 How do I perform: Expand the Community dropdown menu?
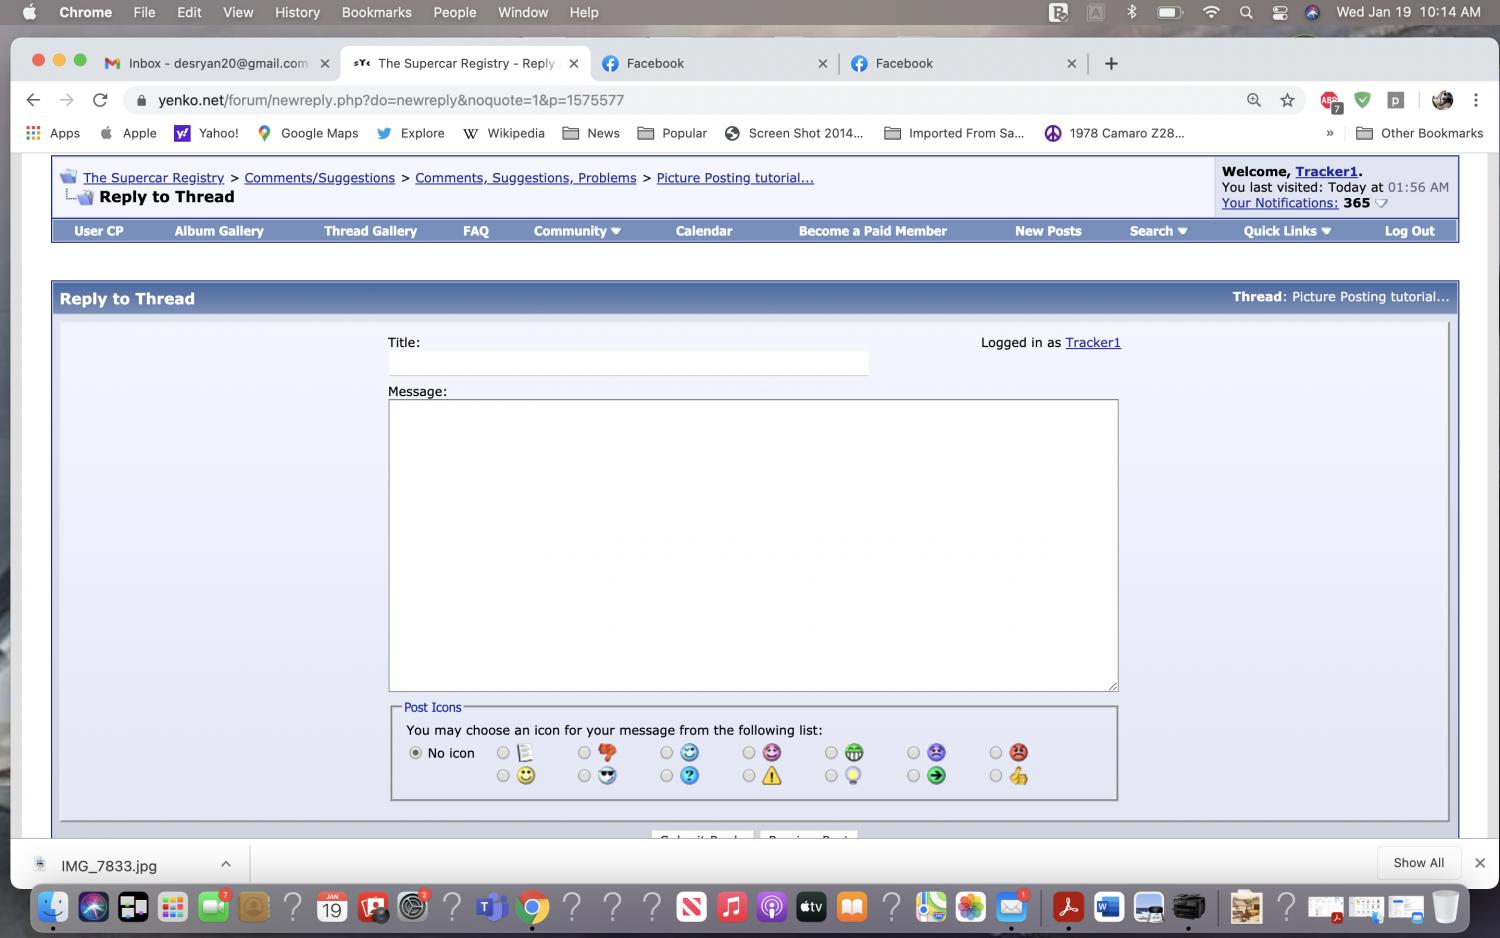click(x=577, y=231)
